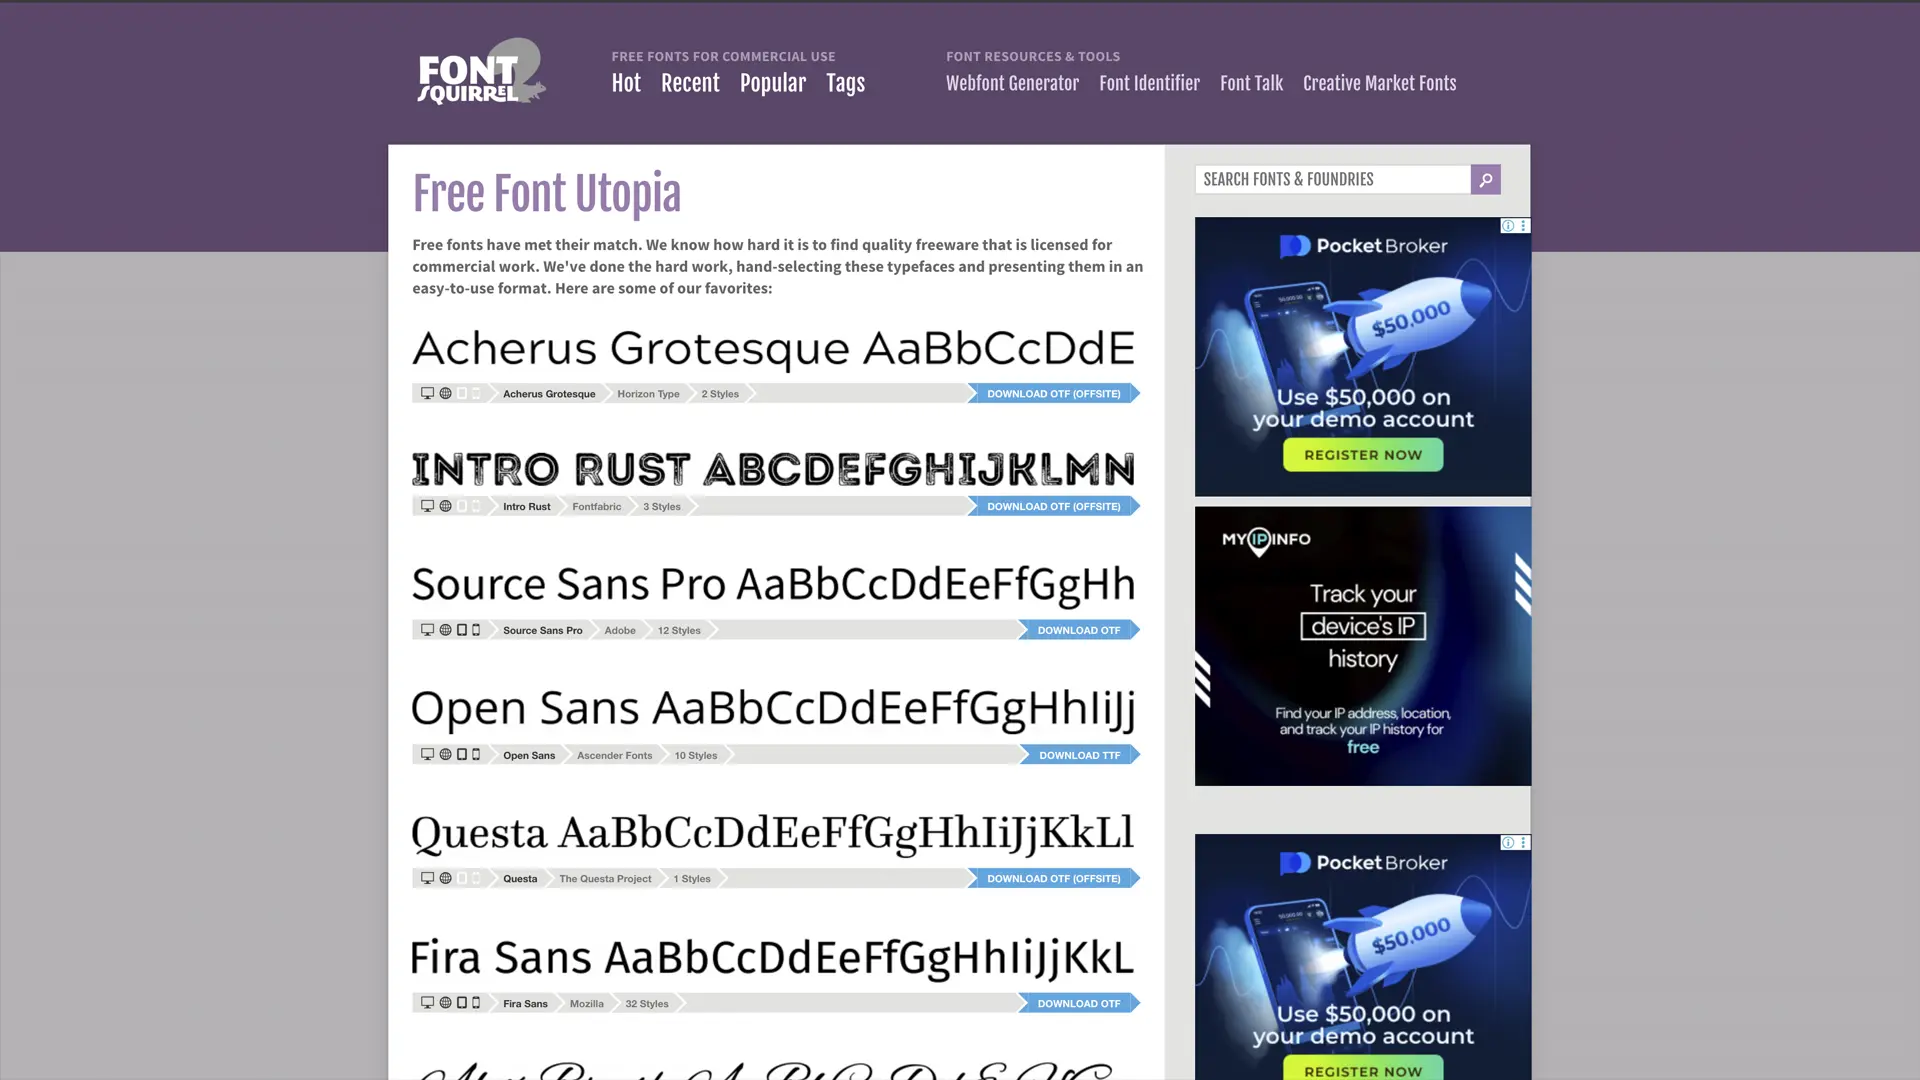This screenshot has height=1080, width=1920.
Task: Download Fira Sans OTF
Action: point(1079,1003)
